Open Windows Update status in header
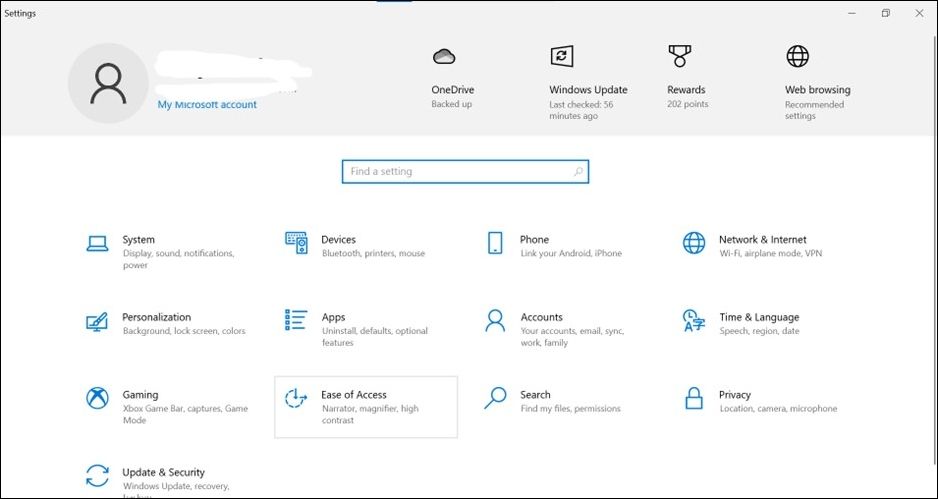938x499 pixels. point(561,57)
